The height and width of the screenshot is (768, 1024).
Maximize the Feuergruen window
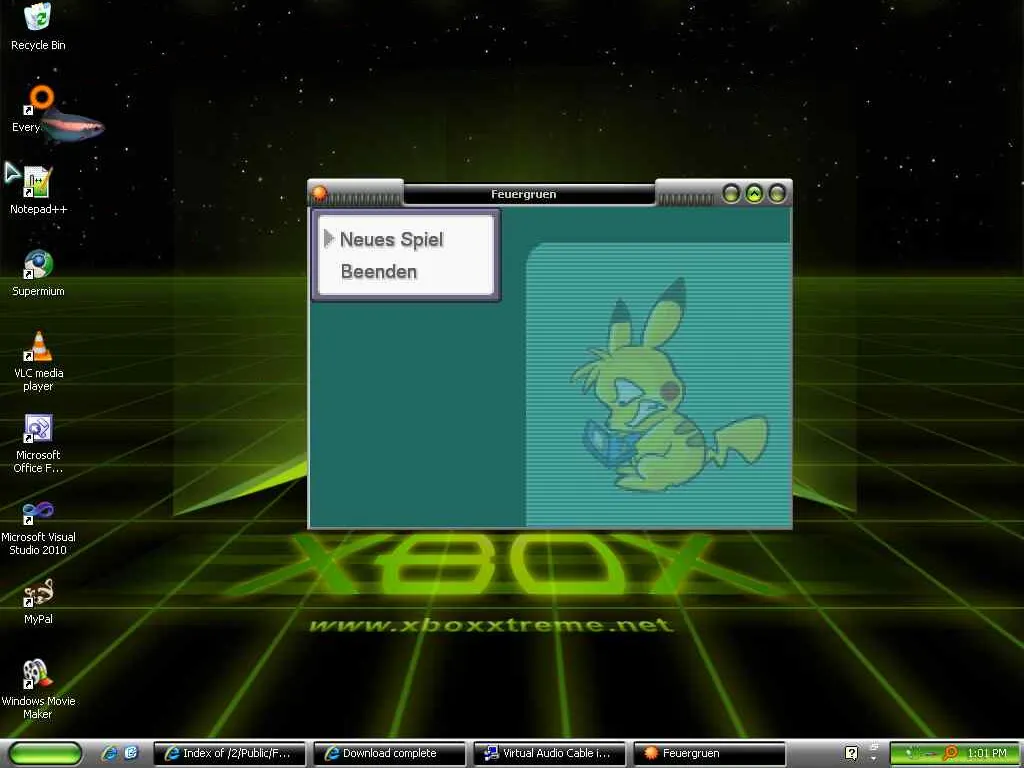754,193
